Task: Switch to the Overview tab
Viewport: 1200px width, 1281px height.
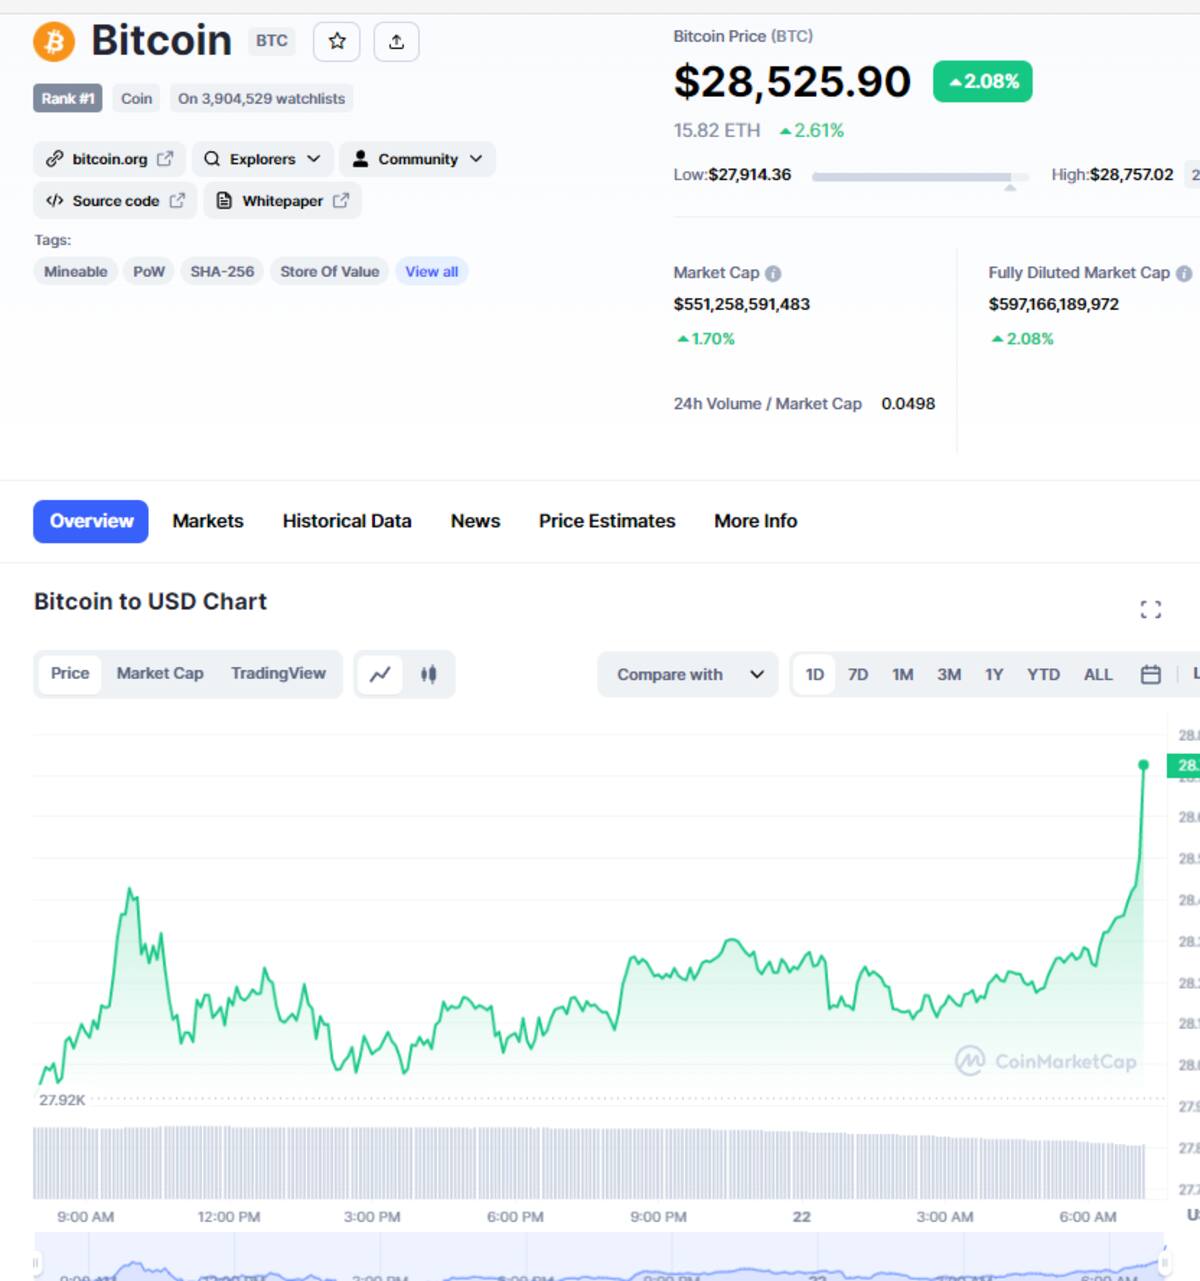Action: [91, 521]
